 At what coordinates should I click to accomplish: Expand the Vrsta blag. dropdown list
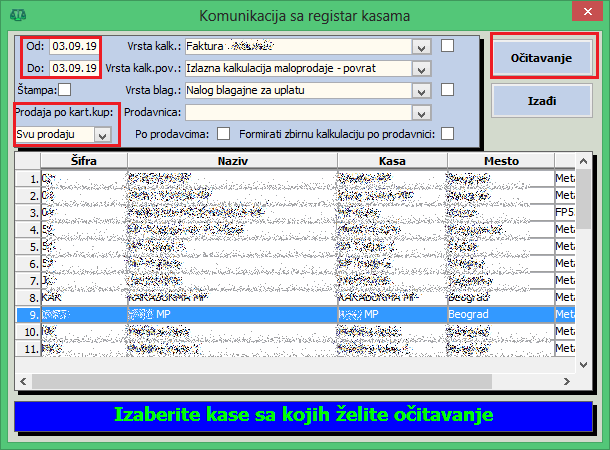click(x=421, y=91)
